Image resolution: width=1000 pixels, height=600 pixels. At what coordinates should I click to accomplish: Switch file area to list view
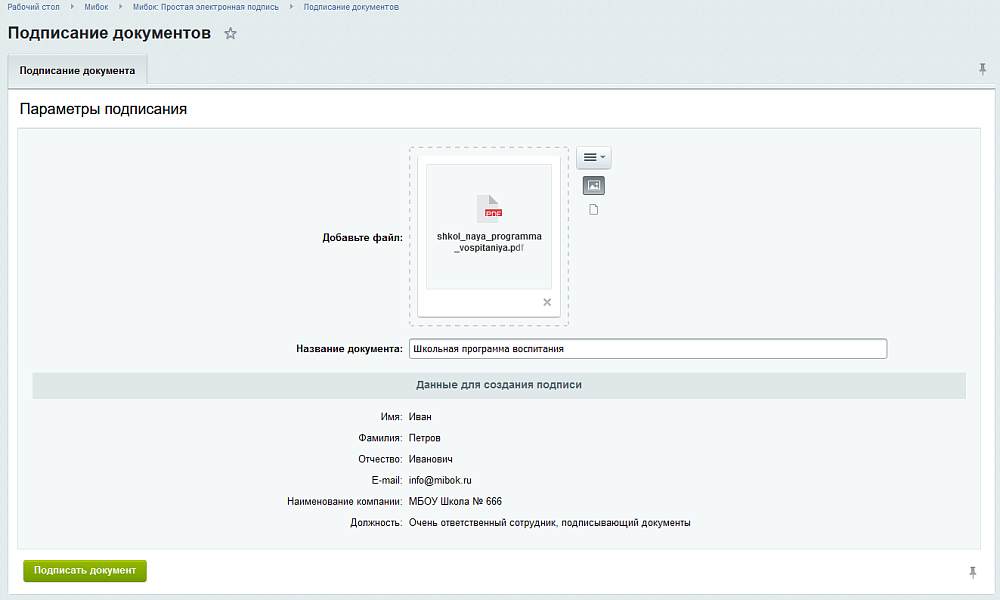[593, 210]
